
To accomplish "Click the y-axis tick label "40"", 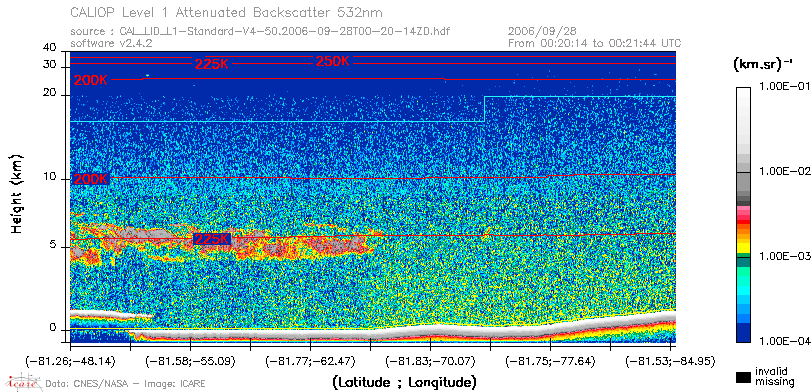I will 50,48.
